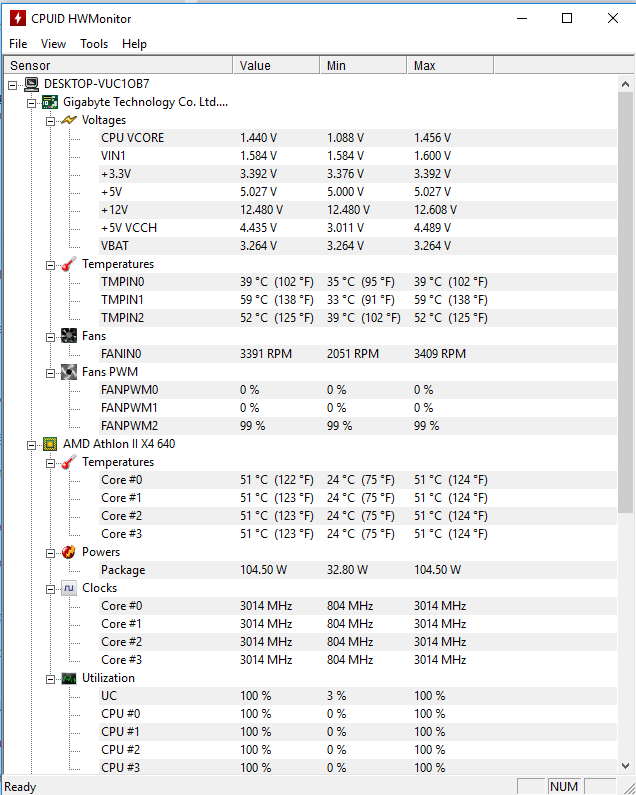Collapse the DESKTOP-VUC1OB7 root node
Image resolution: width=636 pixels, height=795 pixels.
12,84
